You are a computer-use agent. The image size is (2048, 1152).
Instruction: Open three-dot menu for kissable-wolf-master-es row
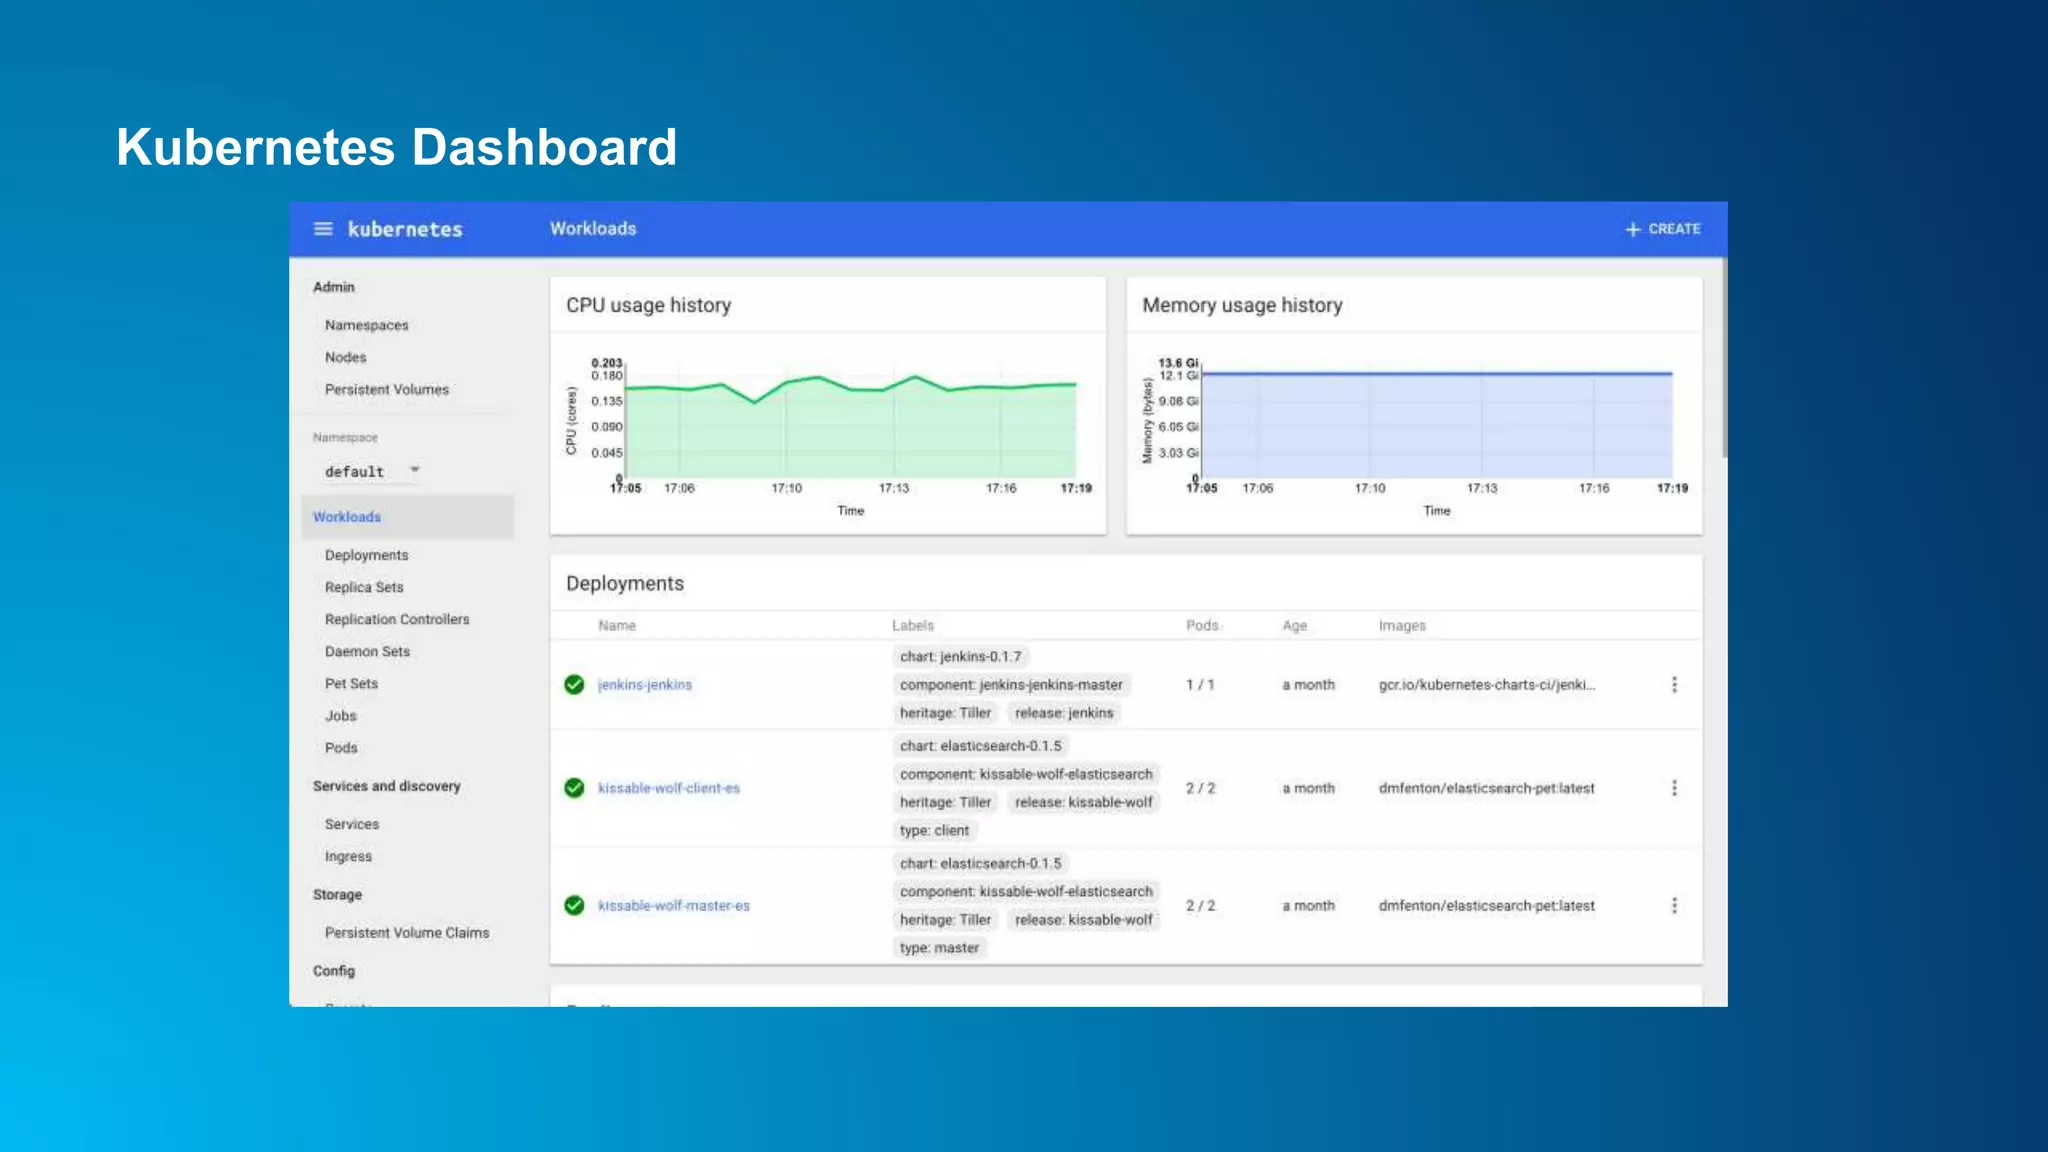click(x=1674, y=906)
